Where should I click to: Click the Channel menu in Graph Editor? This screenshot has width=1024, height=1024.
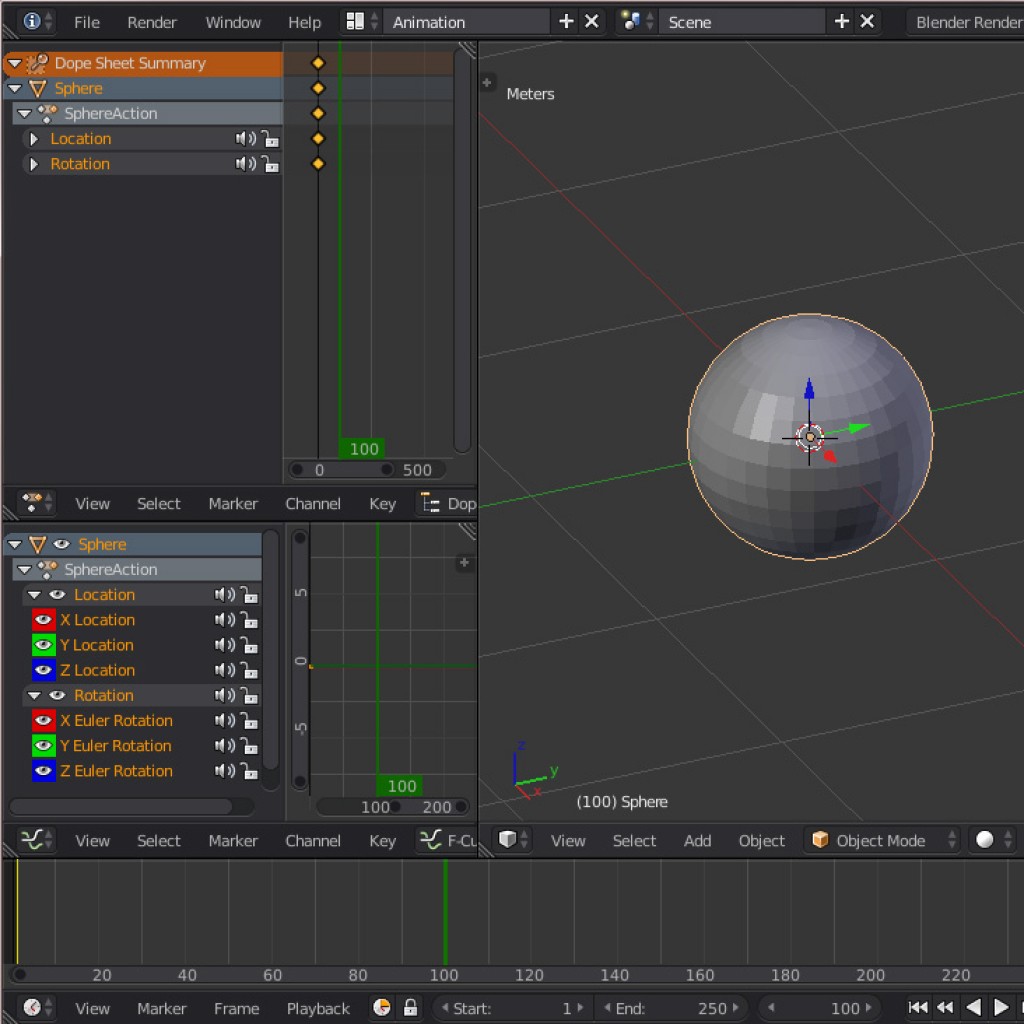click(313, 840)
